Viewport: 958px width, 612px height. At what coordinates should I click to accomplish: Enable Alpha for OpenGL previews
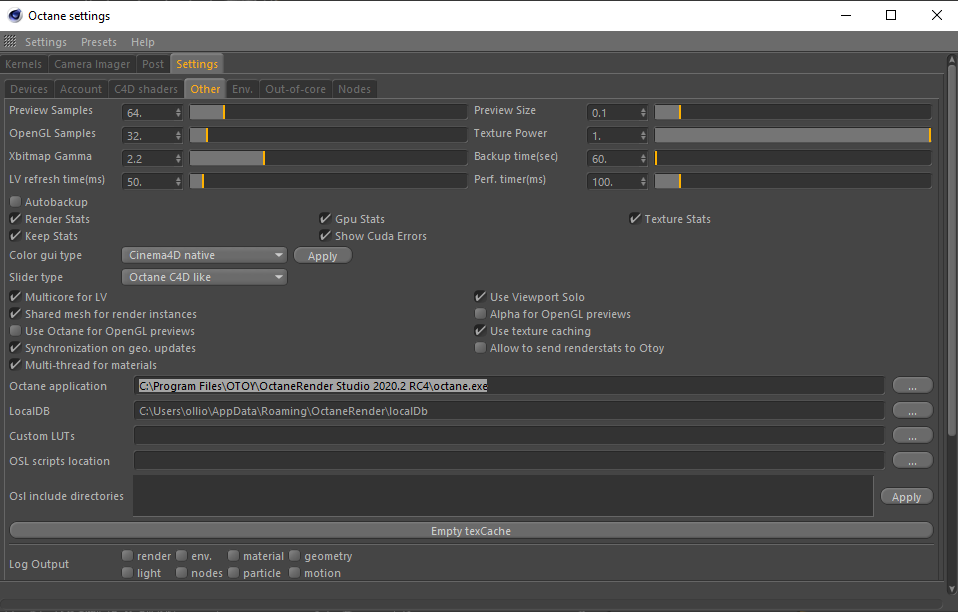480,314
